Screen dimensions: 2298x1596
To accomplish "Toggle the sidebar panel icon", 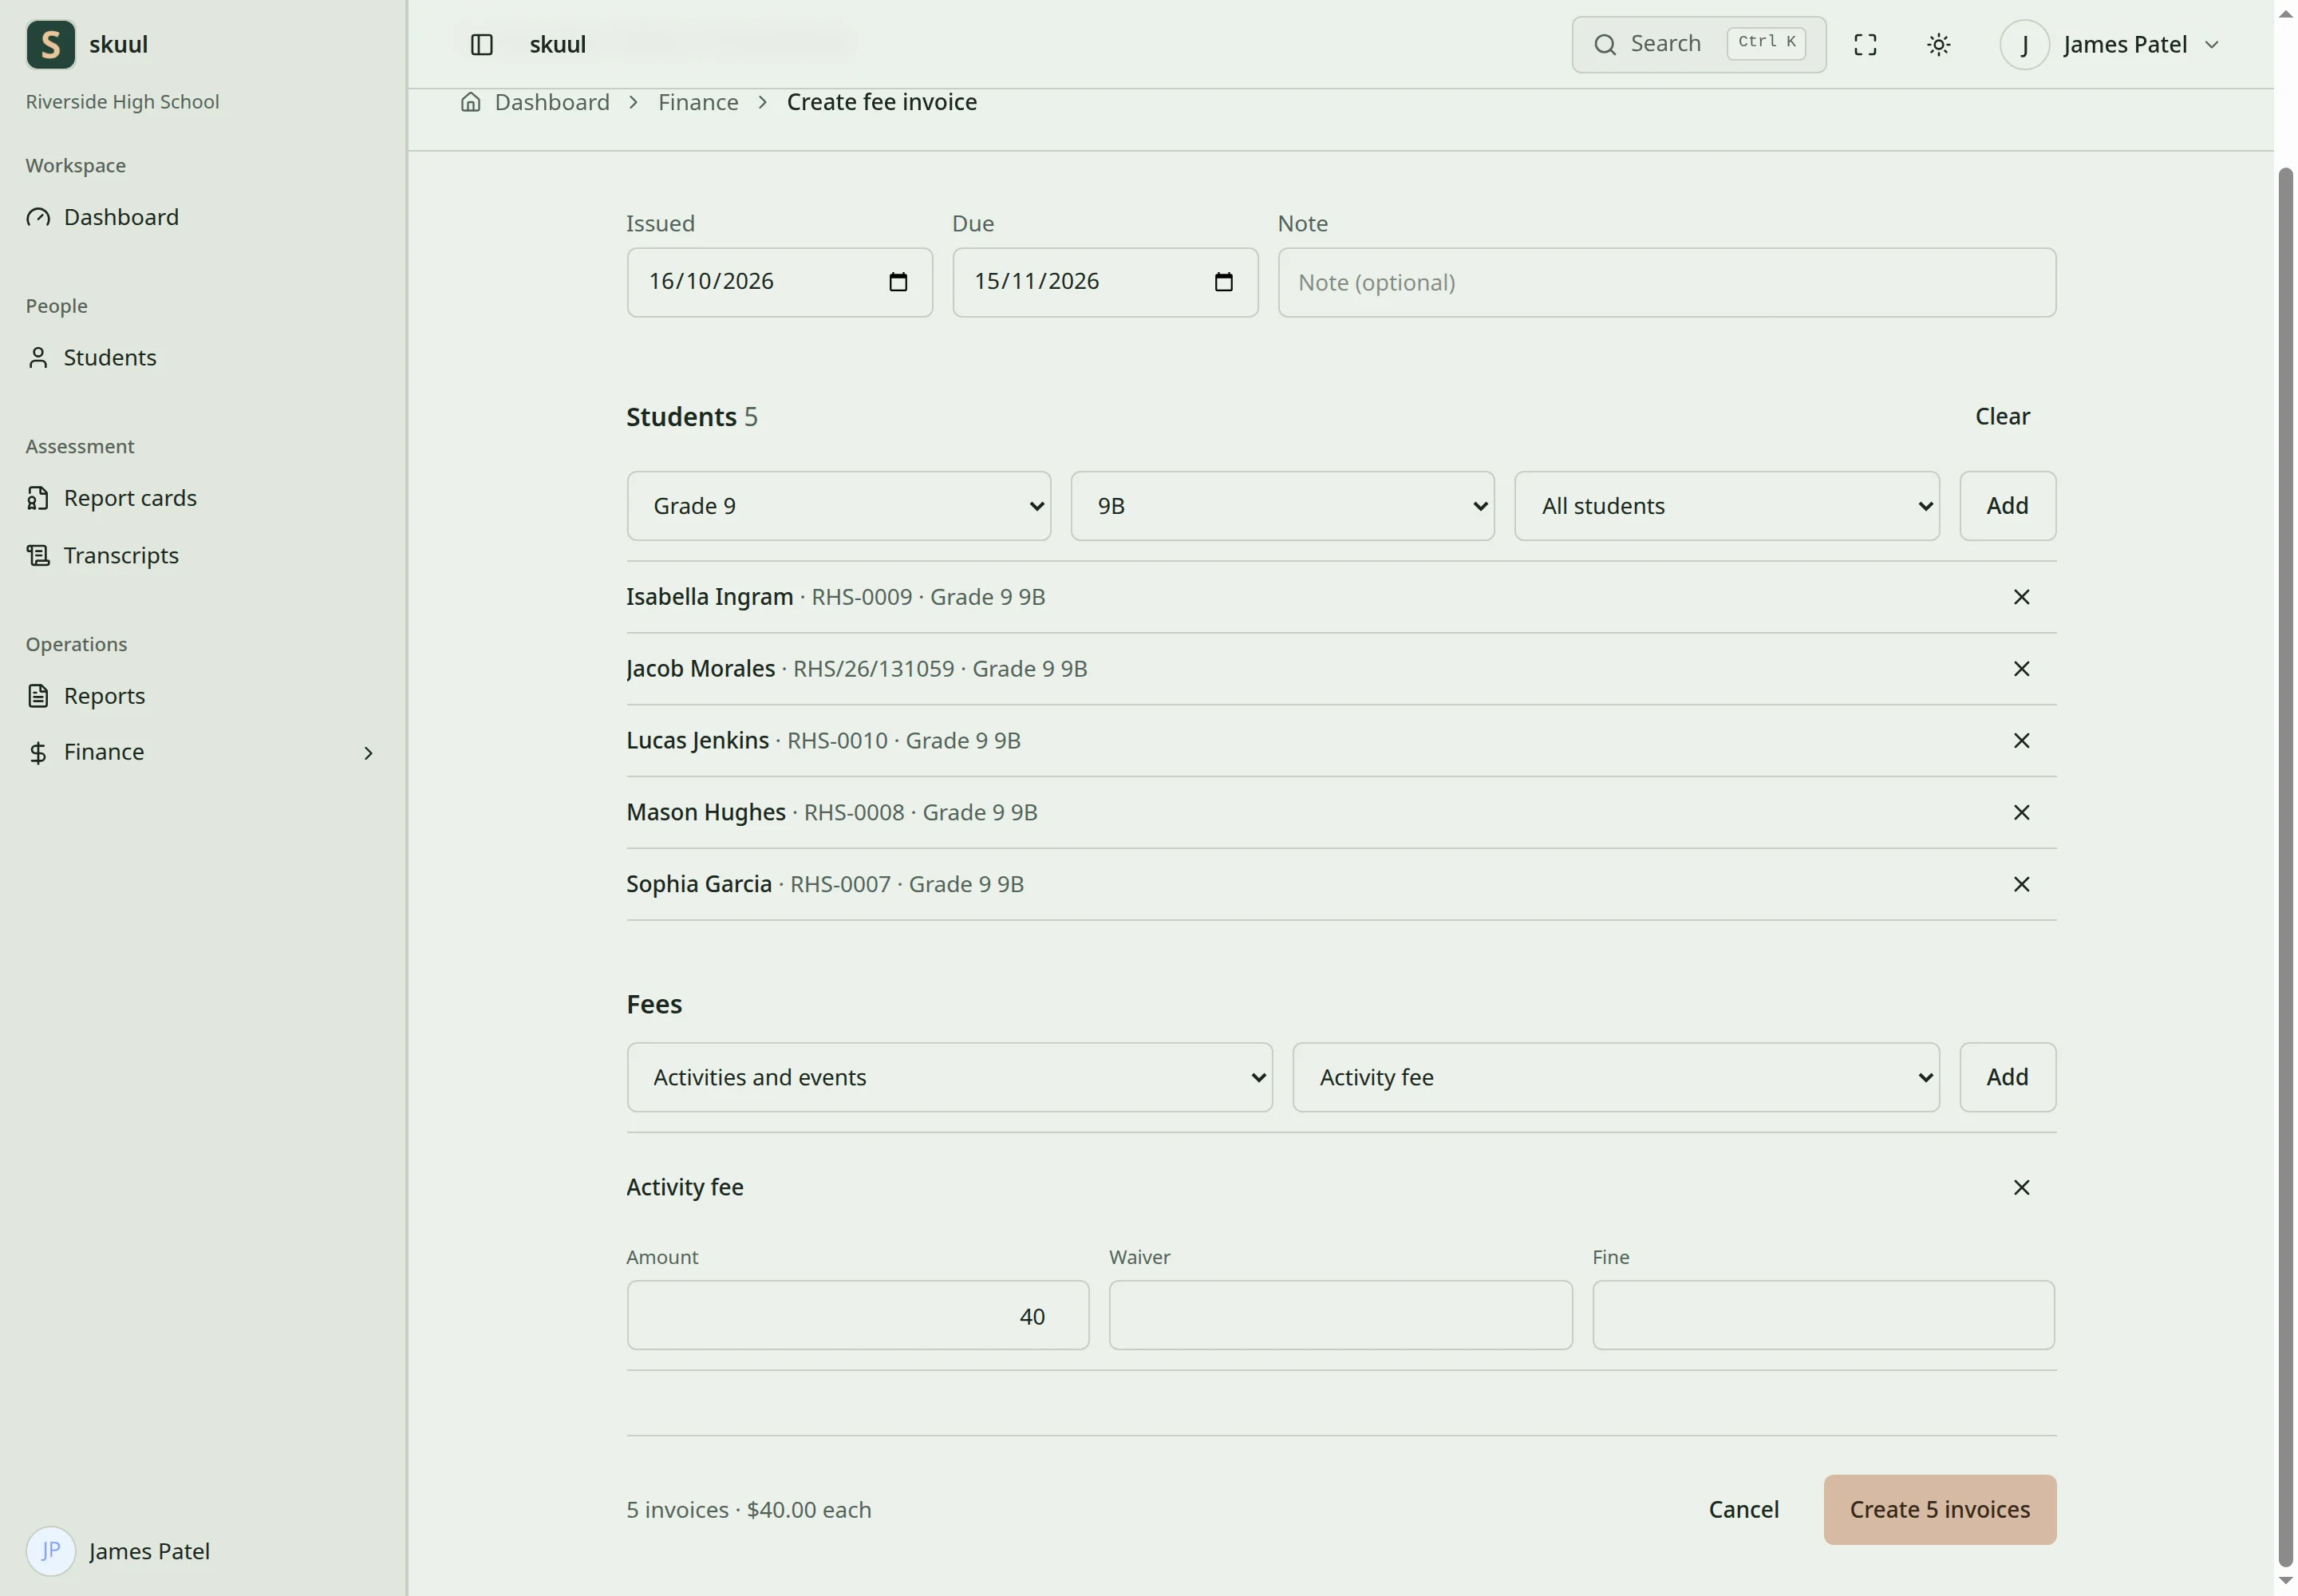I will click(x=482, y=44).
